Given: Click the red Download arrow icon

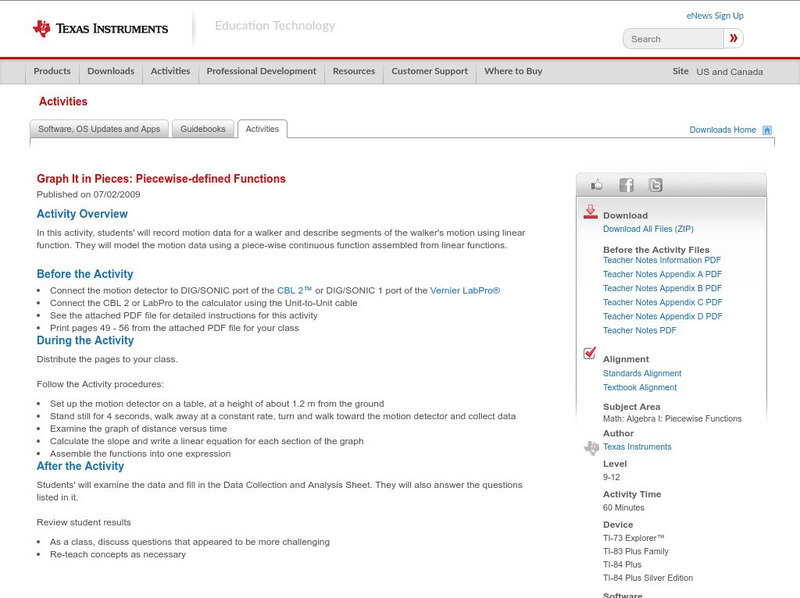Looking at the screenshot, I should [590, 212].
